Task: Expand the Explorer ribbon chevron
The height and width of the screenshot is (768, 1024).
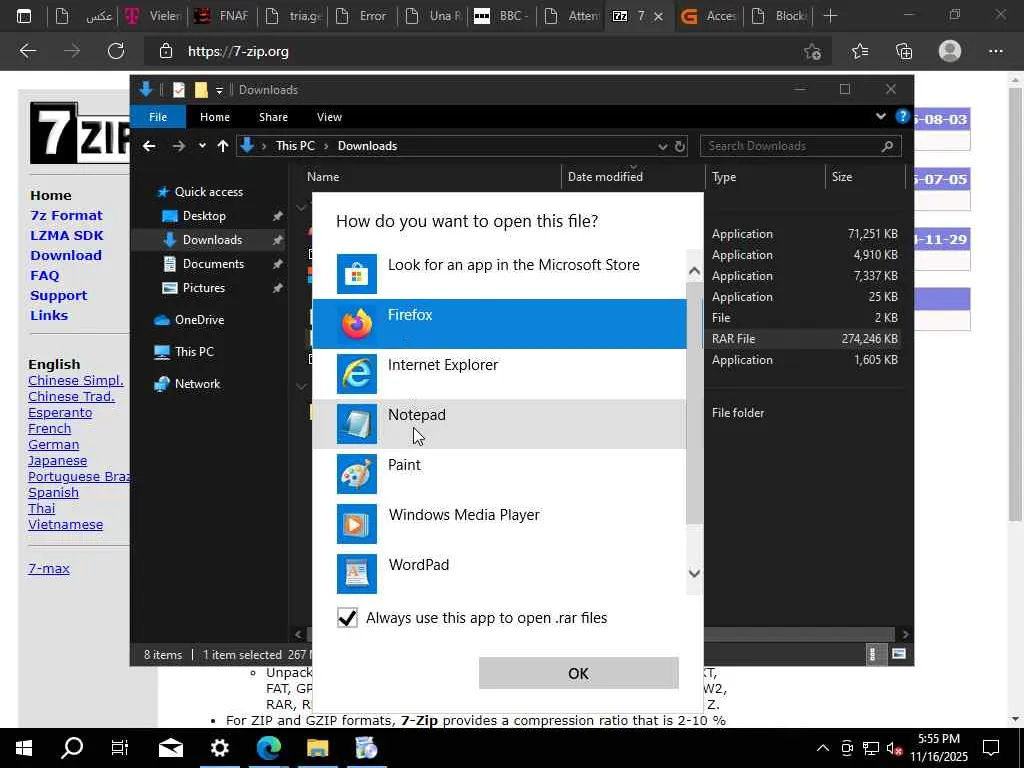Action: [880, 116]
